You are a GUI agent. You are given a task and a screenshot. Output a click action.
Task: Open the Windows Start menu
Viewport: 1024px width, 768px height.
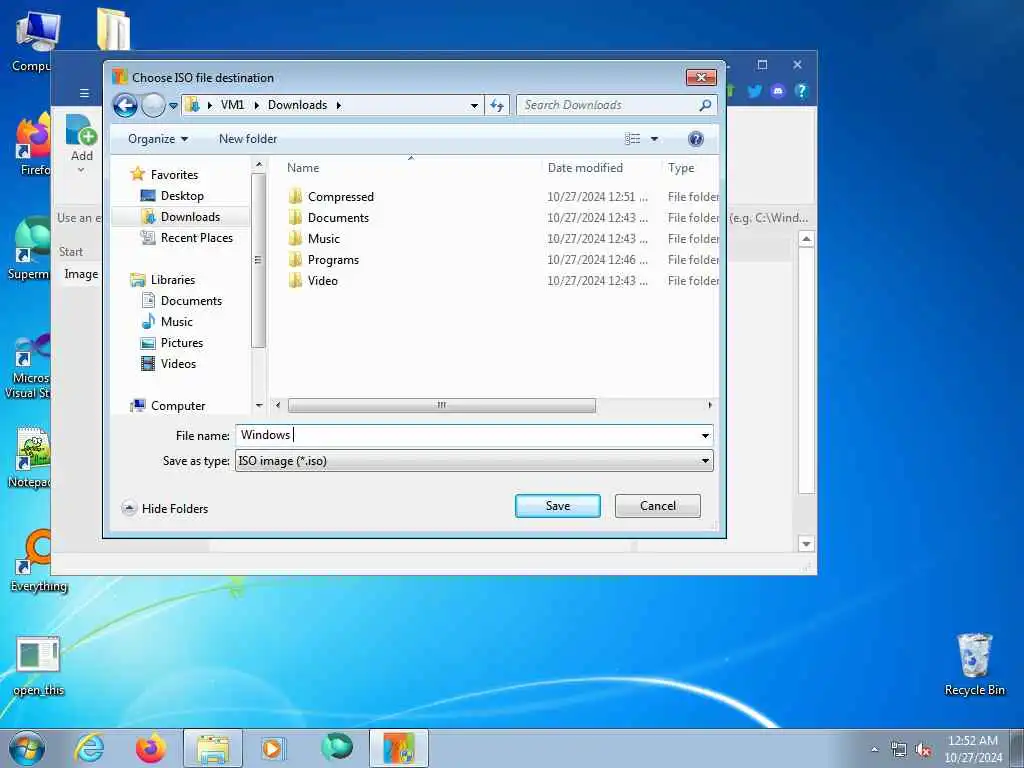point(27,748)
